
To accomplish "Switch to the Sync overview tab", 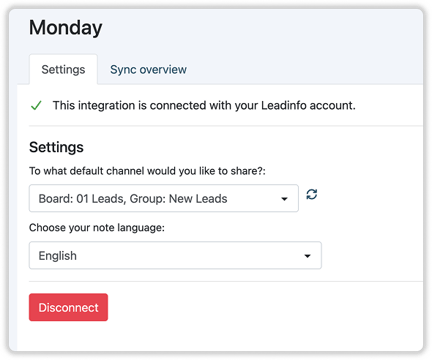I will (148, 69).
